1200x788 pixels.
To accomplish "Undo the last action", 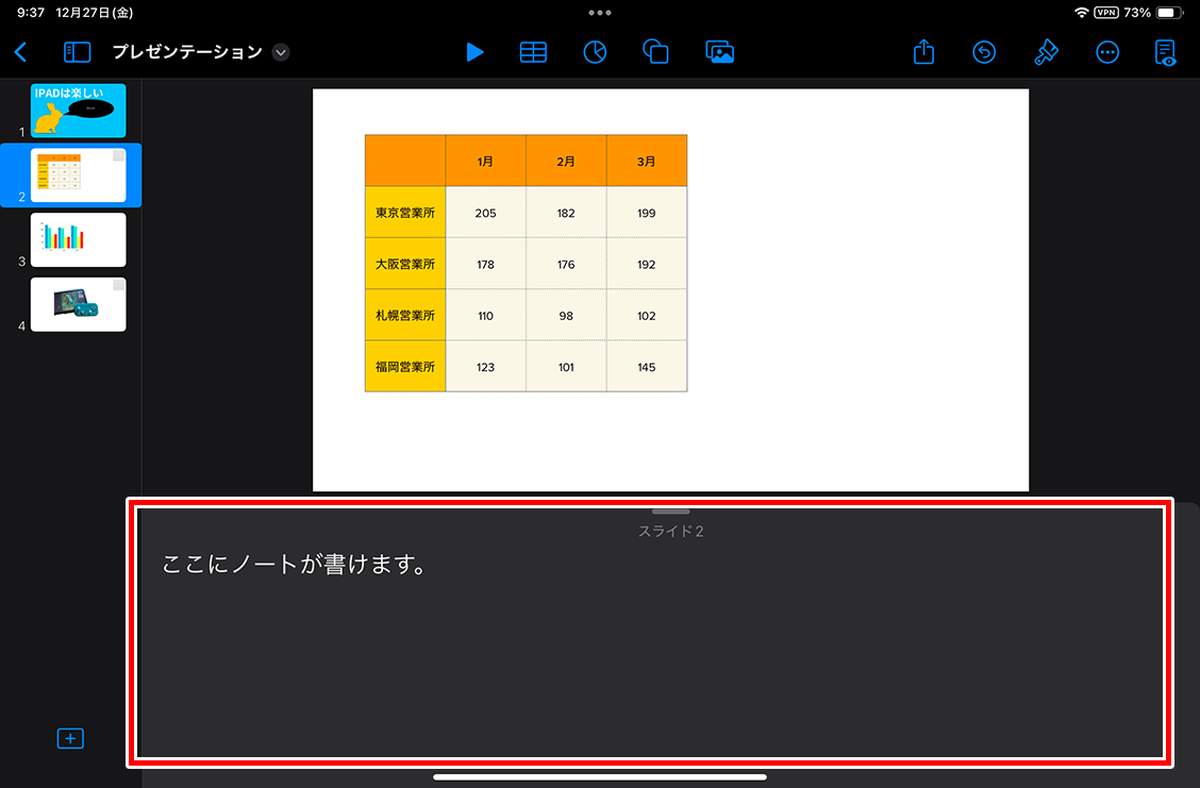I will tap(985, 52).
